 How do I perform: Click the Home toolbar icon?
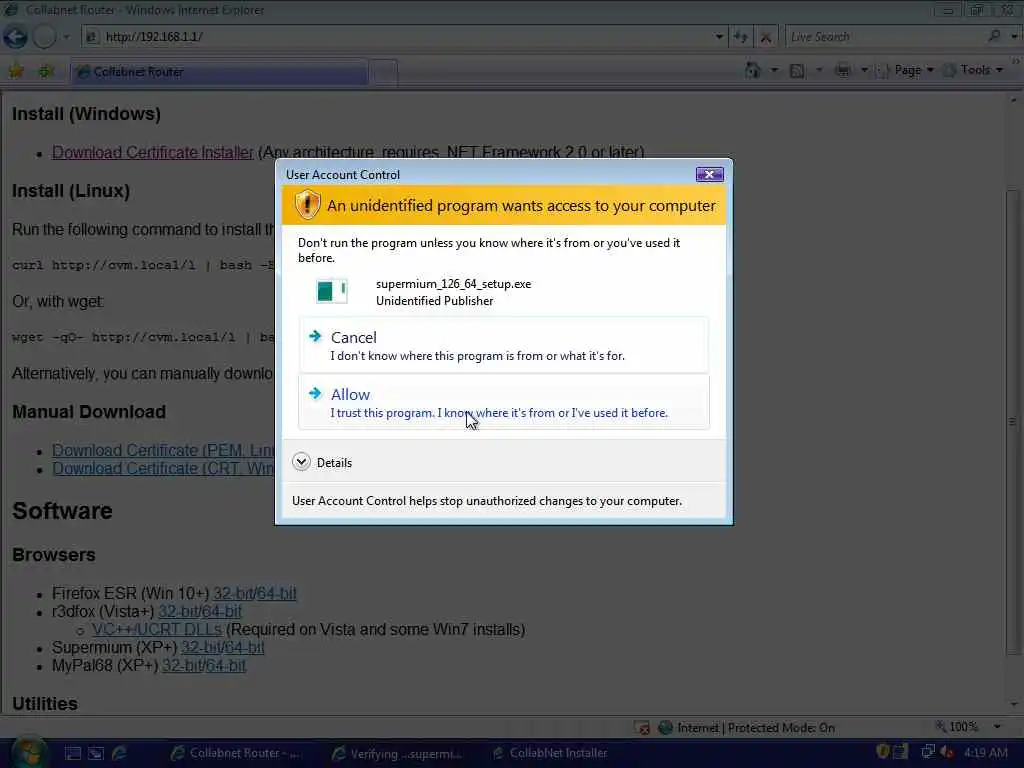[753, 70]
